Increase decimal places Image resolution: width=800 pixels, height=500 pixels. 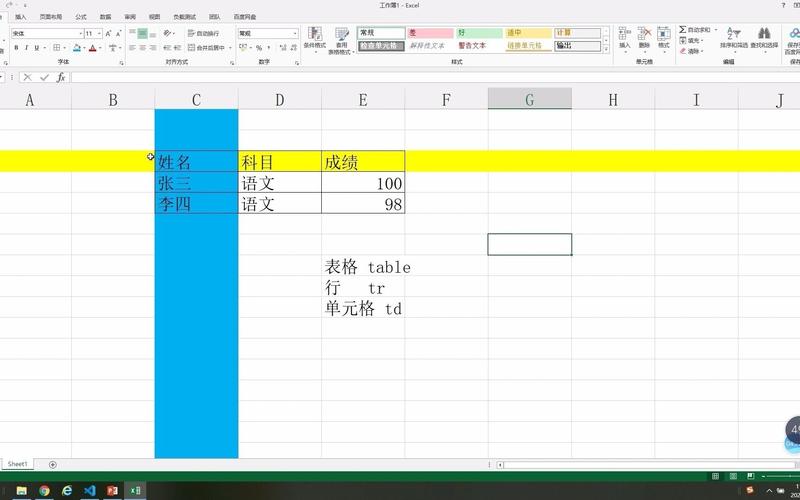click(283, 47)
